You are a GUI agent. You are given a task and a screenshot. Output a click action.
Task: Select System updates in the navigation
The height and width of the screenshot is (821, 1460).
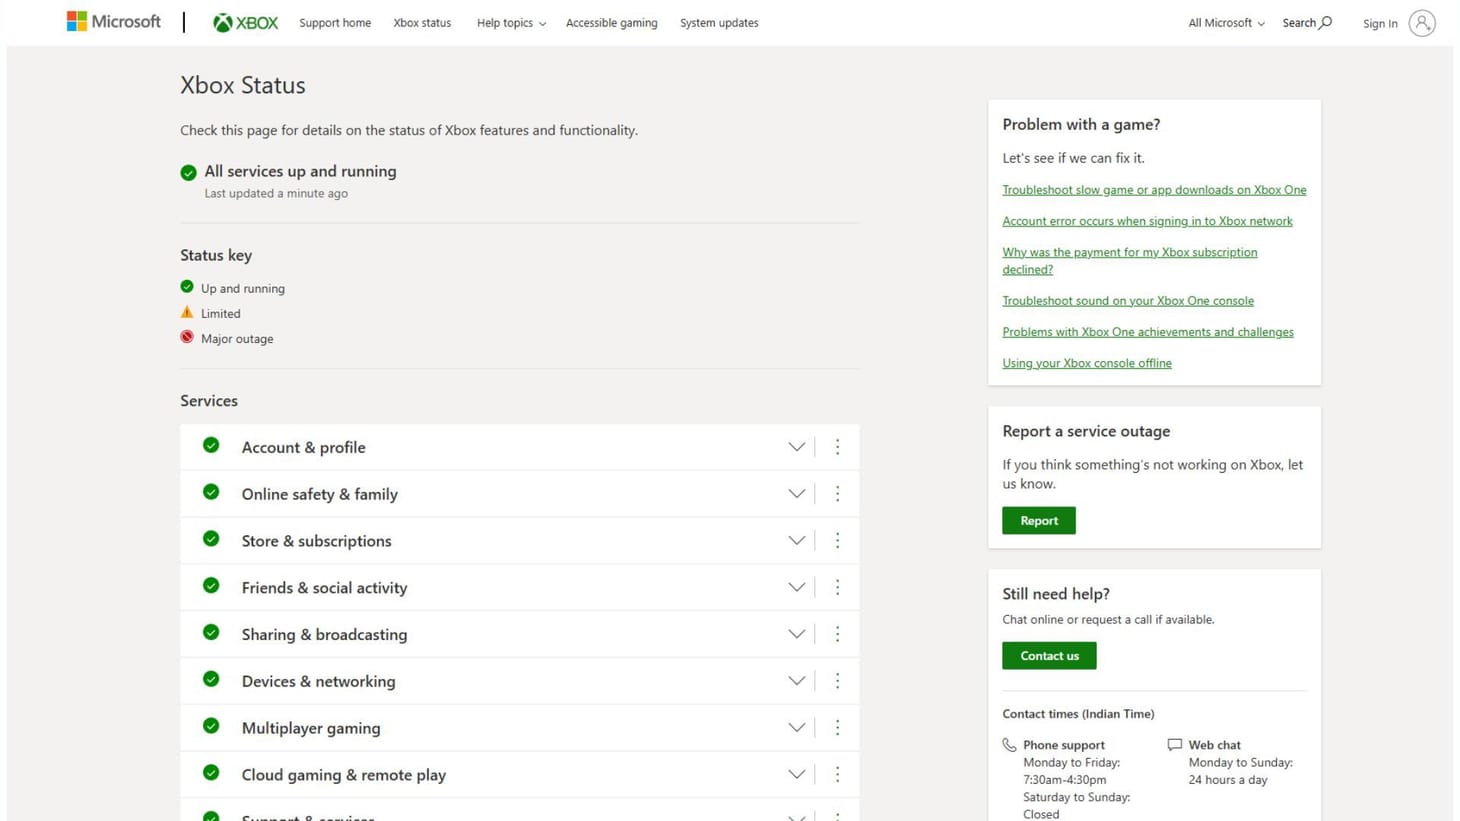[x=718, y=22]
